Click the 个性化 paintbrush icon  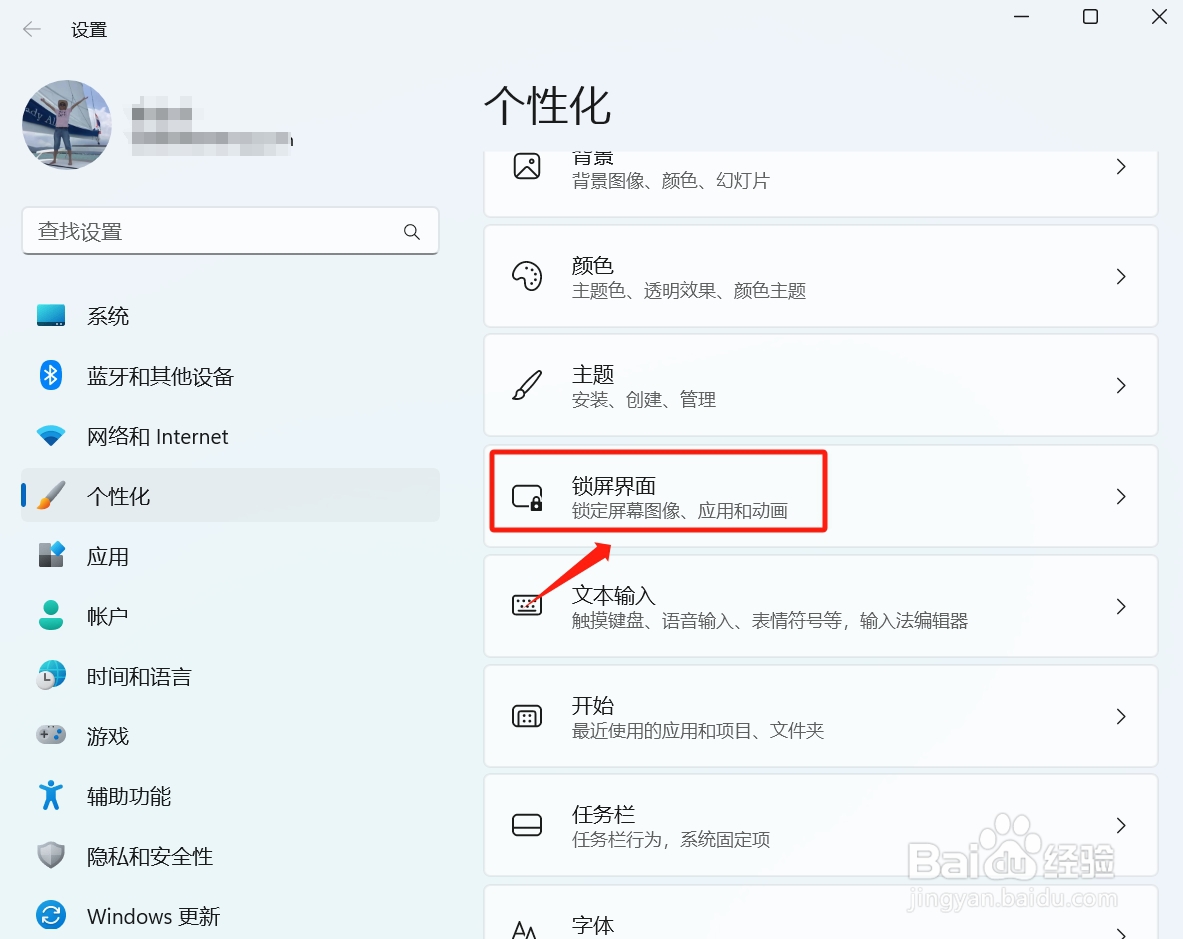click(51, 495)
